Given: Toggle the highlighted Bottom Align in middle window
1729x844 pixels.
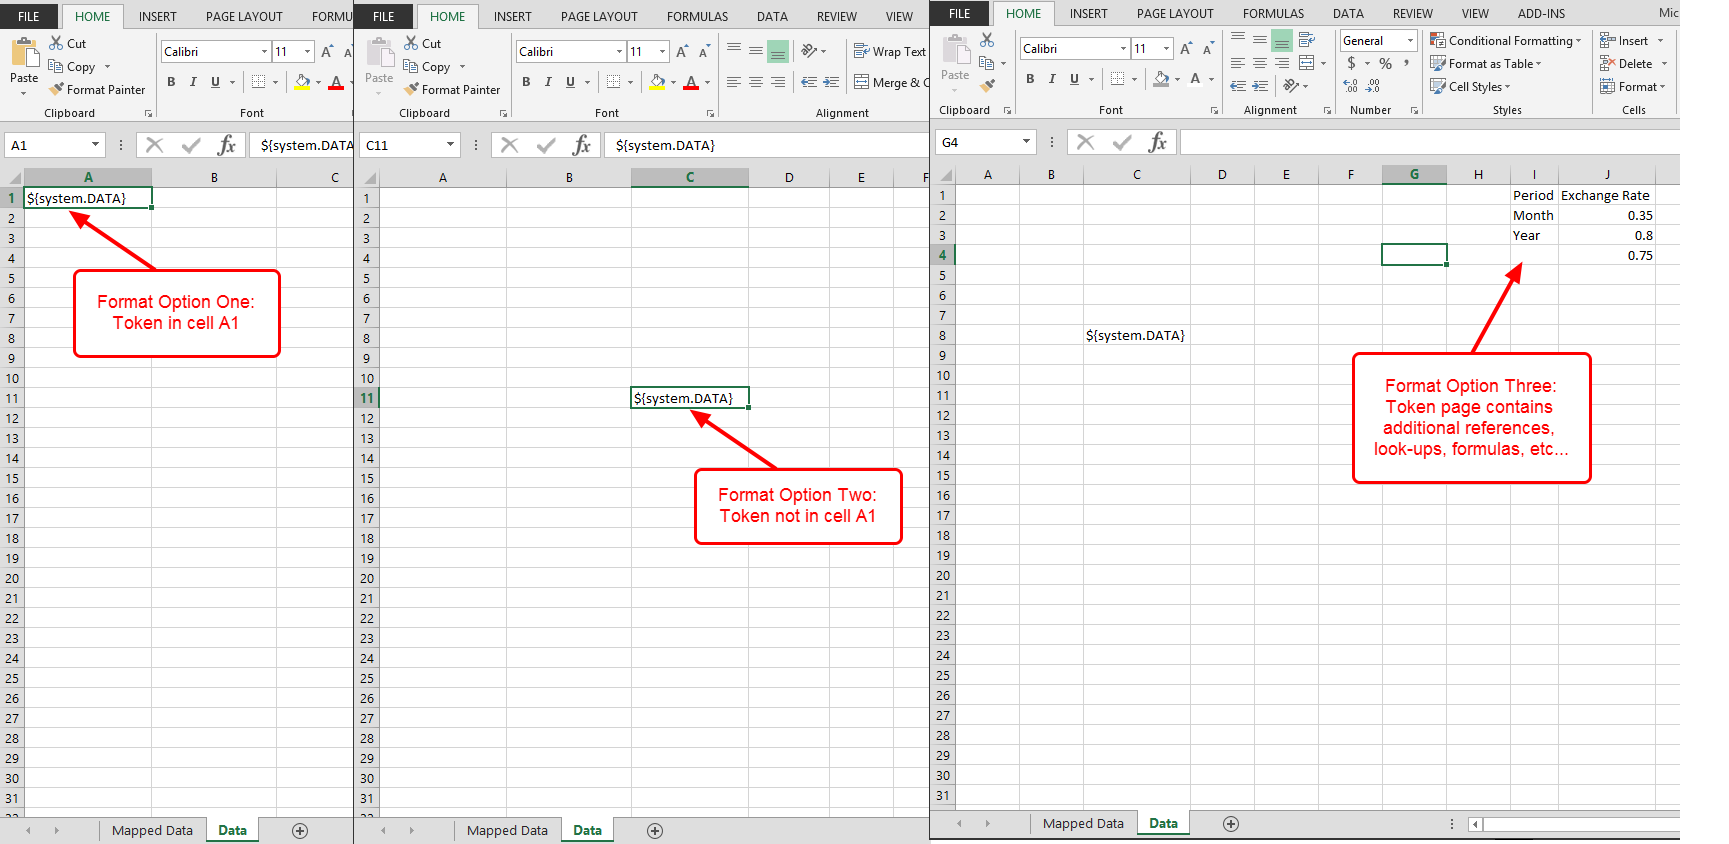Looking at the screenshot, I should [778, 51].
